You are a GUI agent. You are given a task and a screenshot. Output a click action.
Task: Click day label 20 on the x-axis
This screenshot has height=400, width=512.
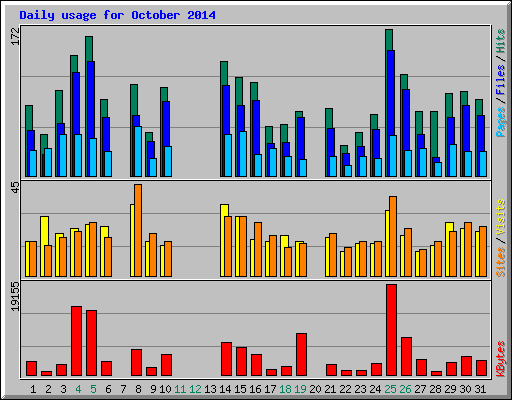point(315,389)
